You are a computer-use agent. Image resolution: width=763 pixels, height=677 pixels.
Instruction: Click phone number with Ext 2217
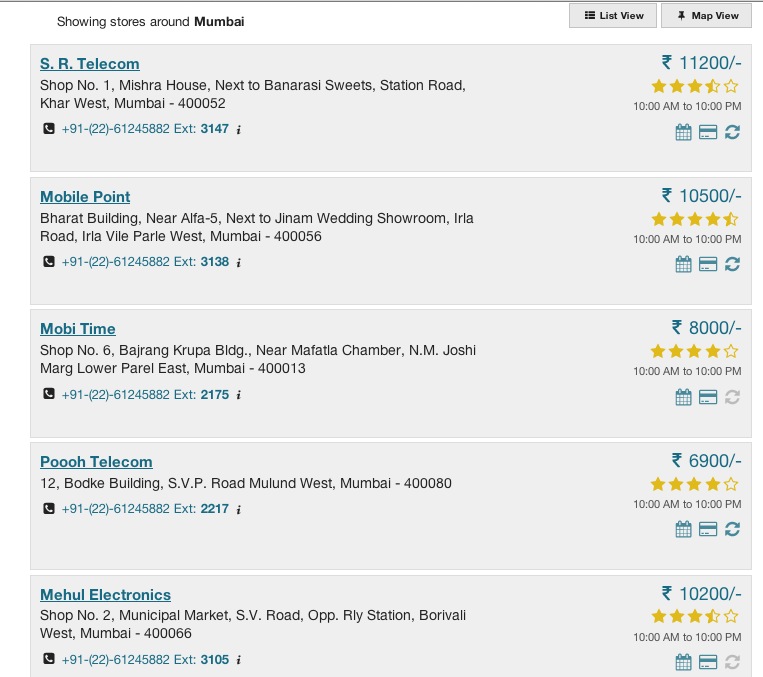145,509
